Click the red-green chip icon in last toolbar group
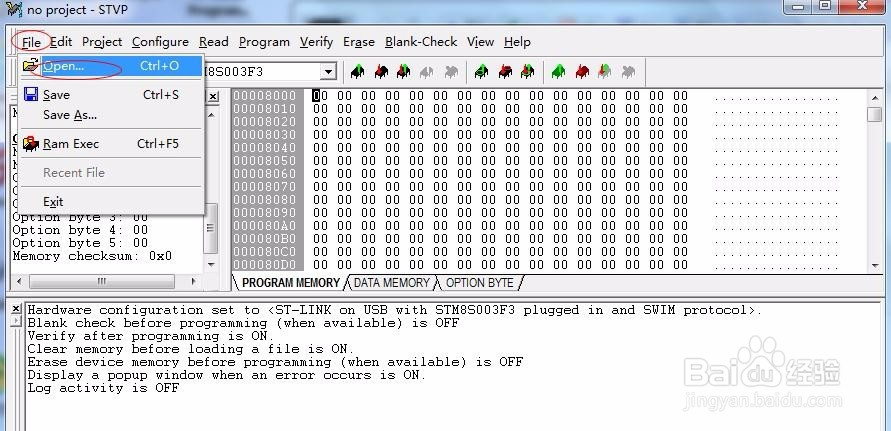Image resolution: width=891 pixels, height=431 pixels. click(605, 72)
